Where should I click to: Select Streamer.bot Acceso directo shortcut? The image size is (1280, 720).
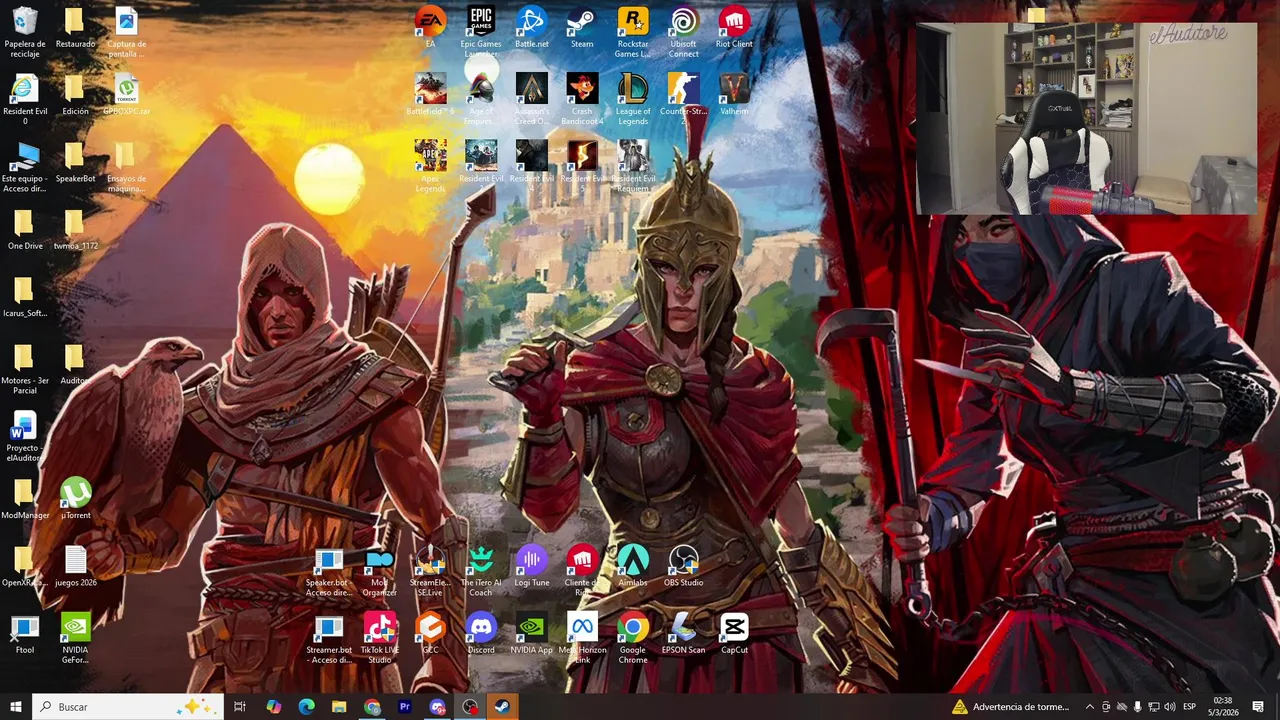[x=328, y=638]
